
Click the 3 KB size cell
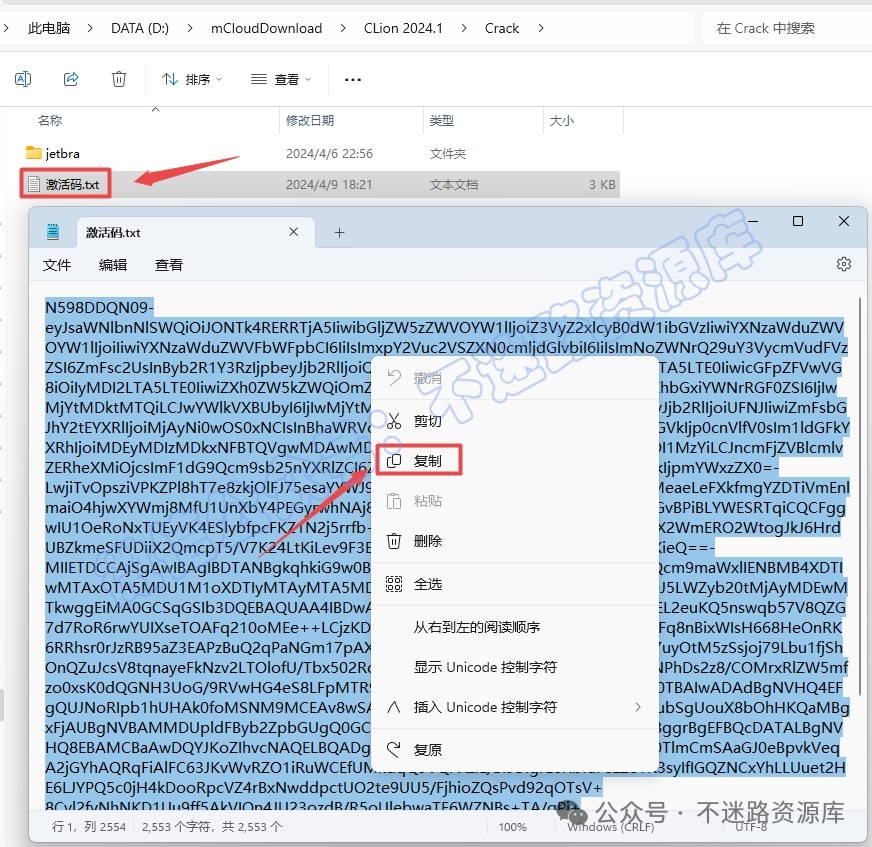(602, 185)
